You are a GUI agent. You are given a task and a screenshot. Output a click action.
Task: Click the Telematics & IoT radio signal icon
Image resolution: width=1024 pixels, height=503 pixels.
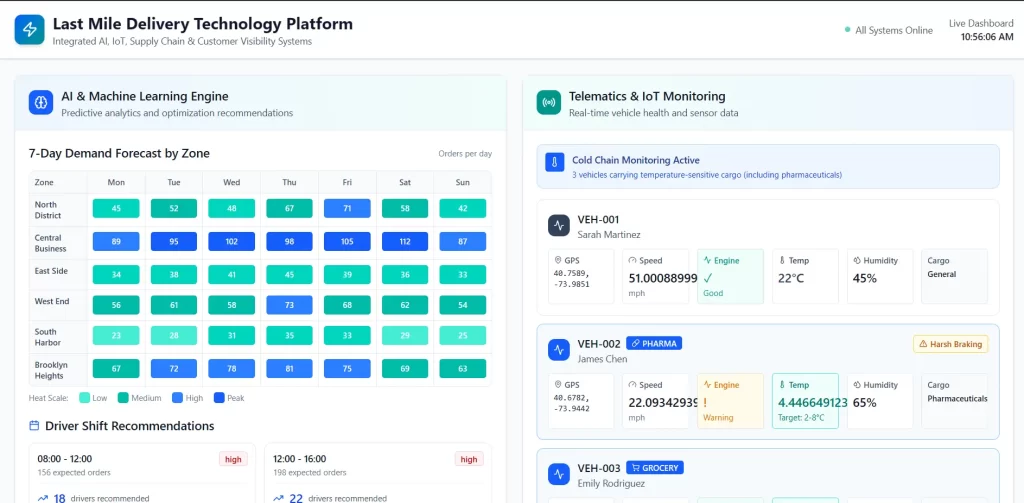548,103
